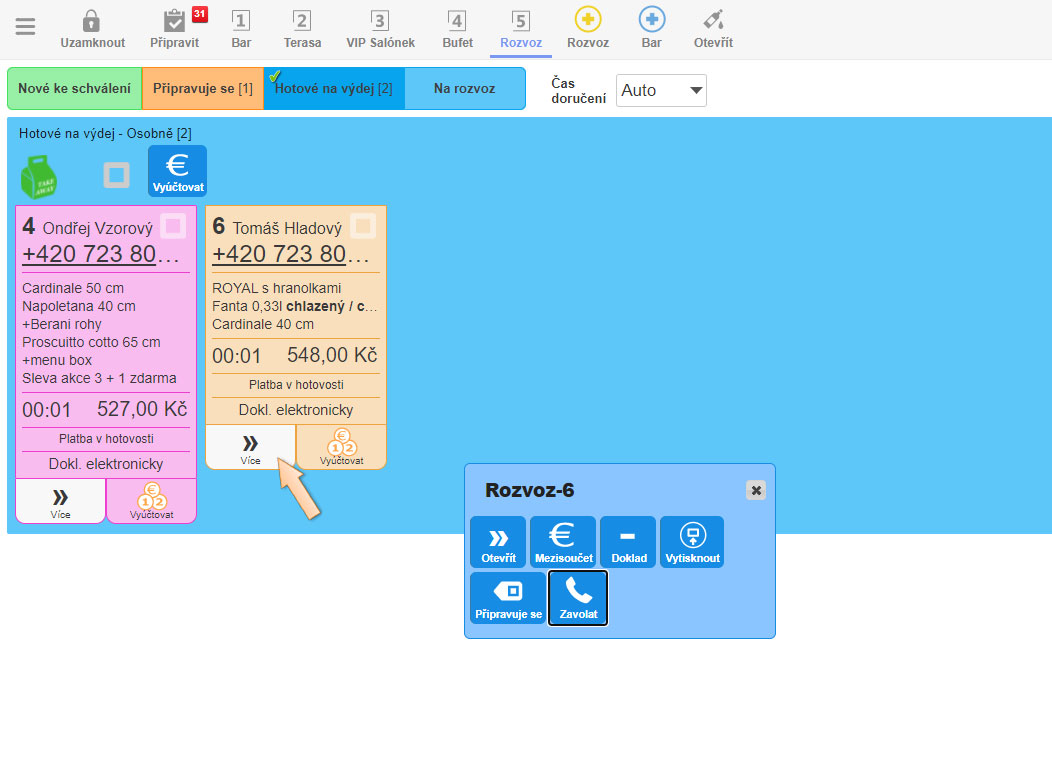Switch to Připravuje se [1] tab
This screenshot has width=1052, height=757.
pyautogui.click(x=202, y=88)
